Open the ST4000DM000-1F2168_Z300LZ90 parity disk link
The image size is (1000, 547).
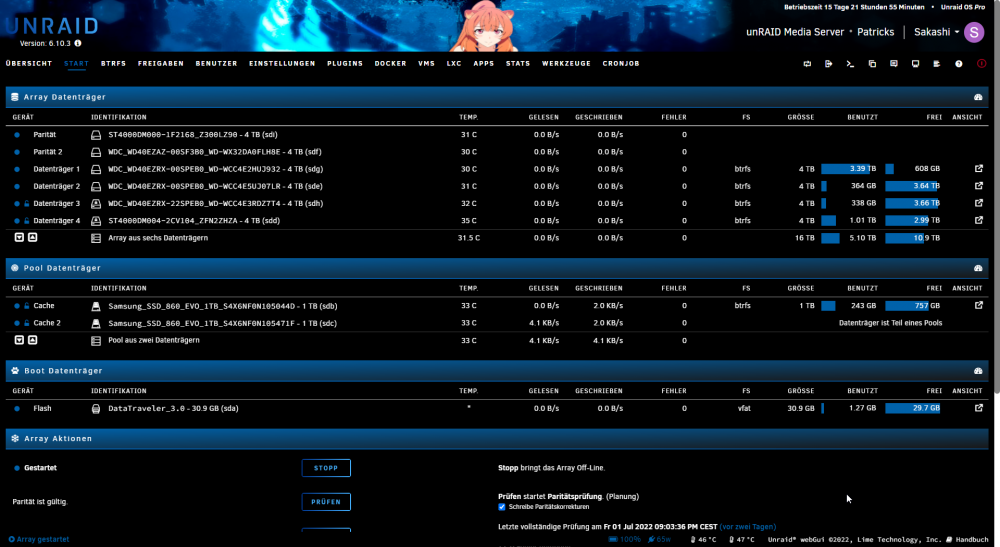click(x=193, y=135)
